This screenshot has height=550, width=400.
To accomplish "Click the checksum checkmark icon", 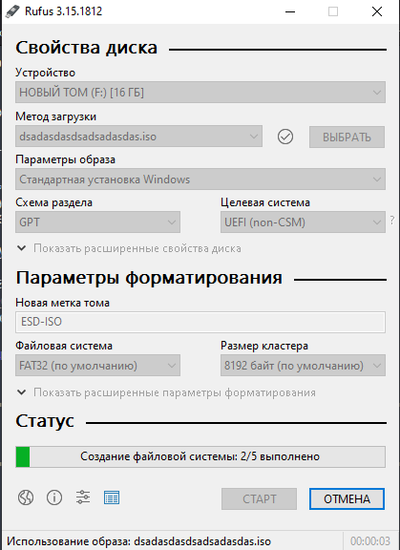I will (x=285, y=136).
